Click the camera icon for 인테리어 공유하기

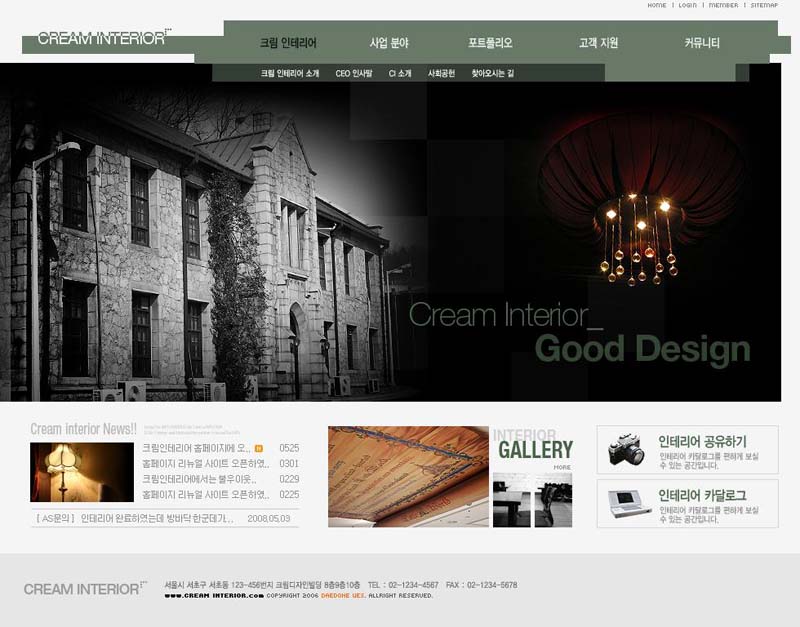[626, 449]
